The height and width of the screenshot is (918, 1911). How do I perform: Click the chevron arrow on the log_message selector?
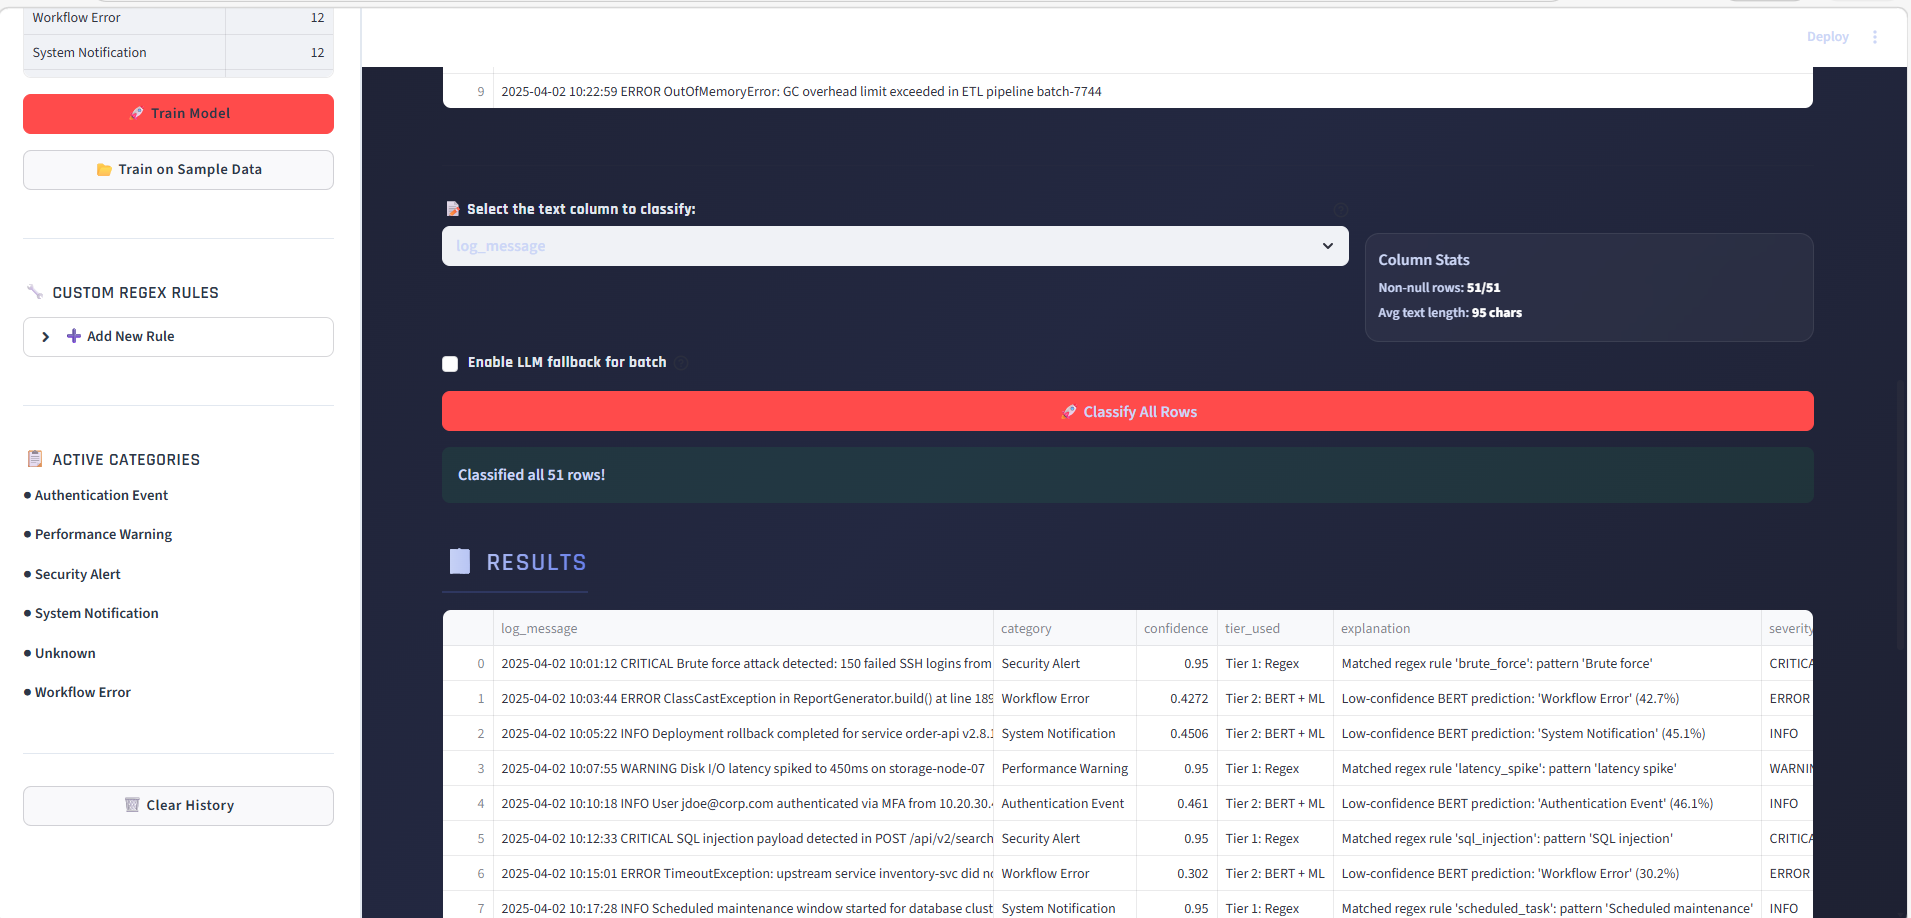tap(1327, 245)
